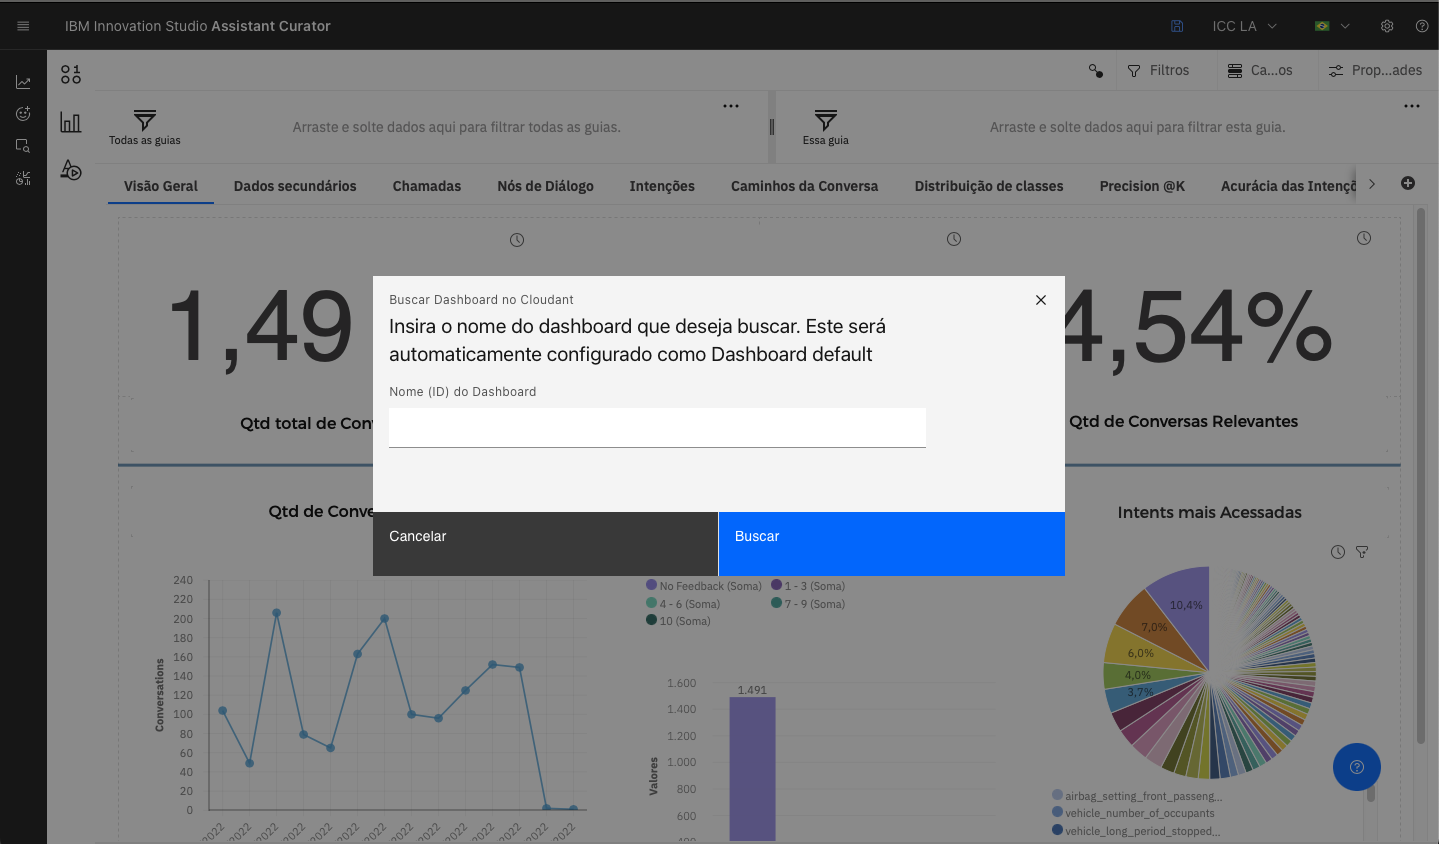The image size is (1439, 844).
Task: Toggle the Filtros panel
Action: [1158, 70]
